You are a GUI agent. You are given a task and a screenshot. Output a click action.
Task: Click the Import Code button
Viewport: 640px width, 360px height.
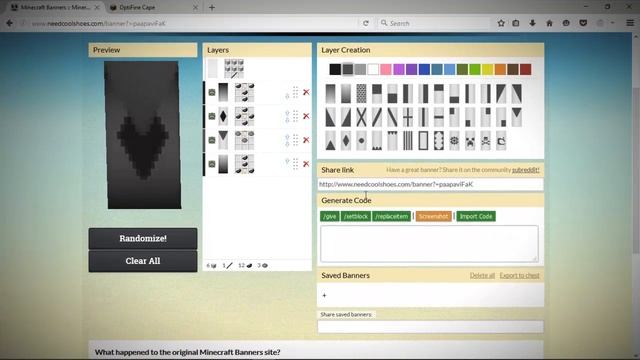pyautogui.click(x=476, y=216)
